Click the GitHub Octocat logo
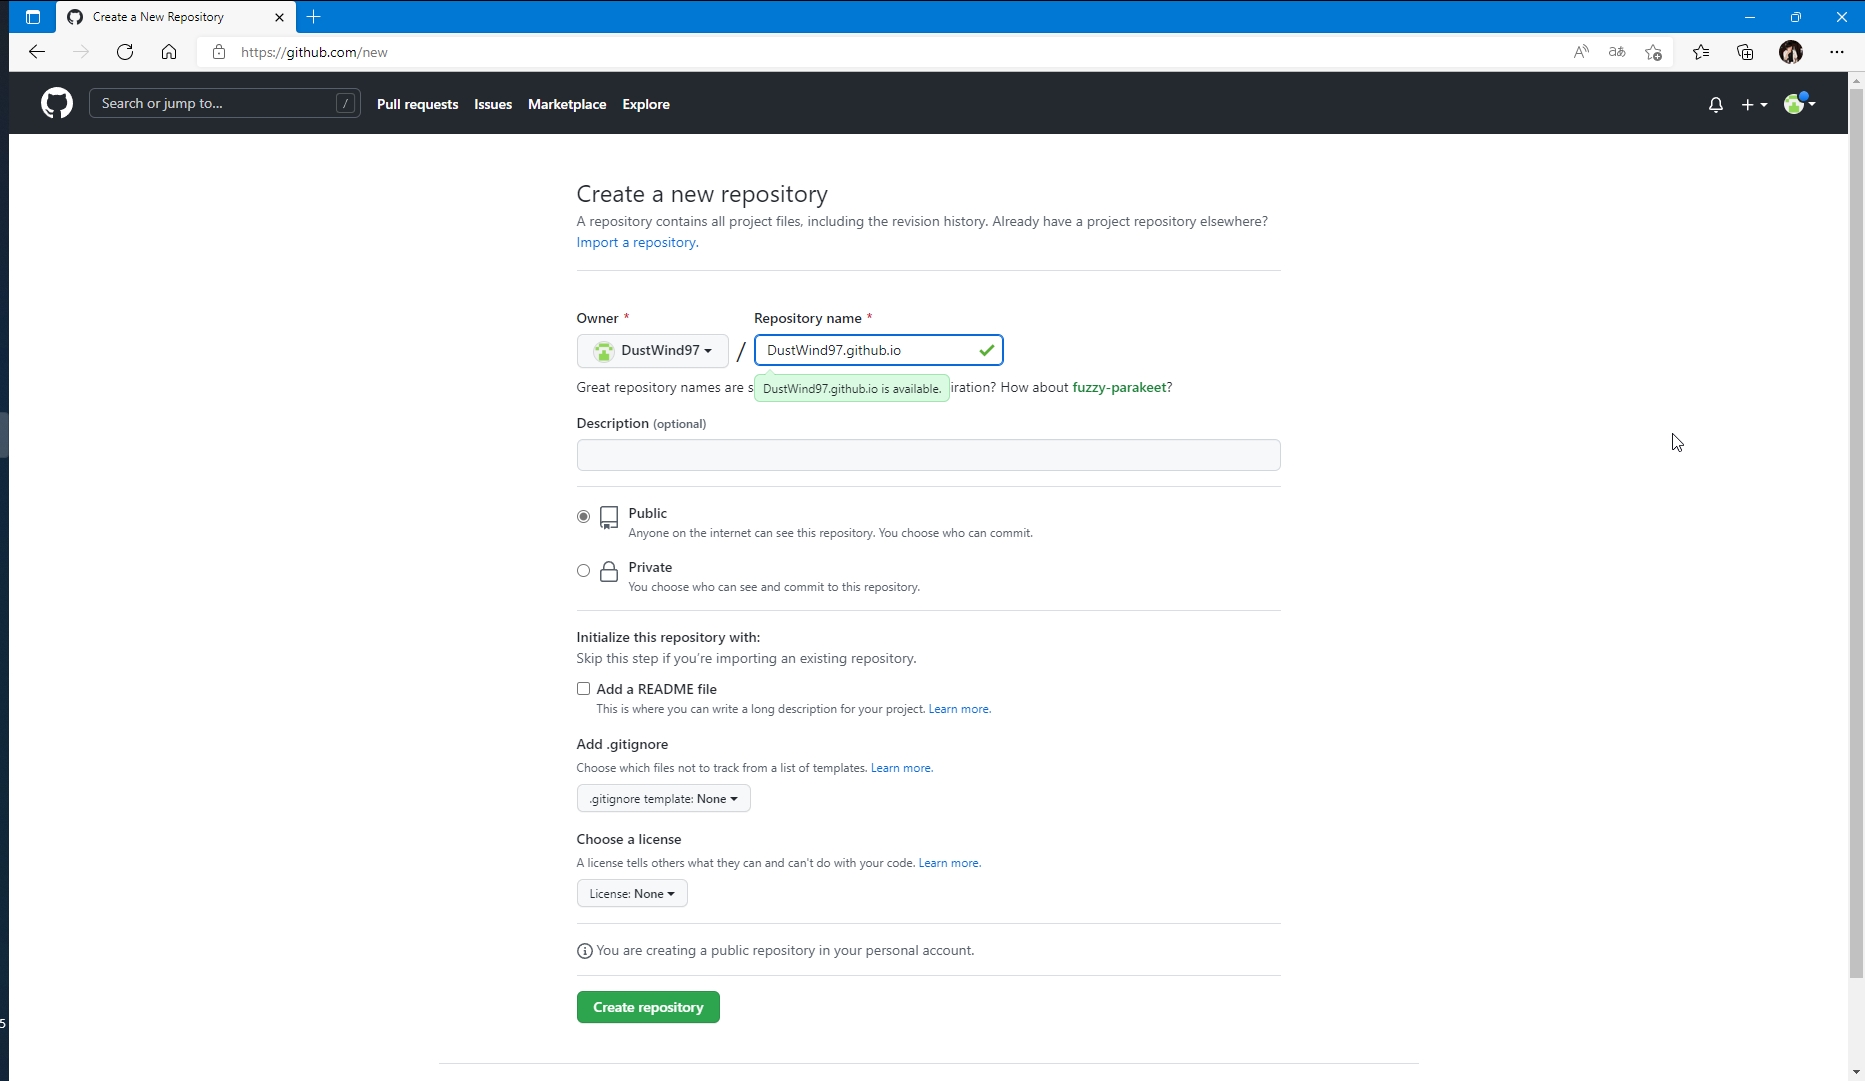 coord(57,103)
